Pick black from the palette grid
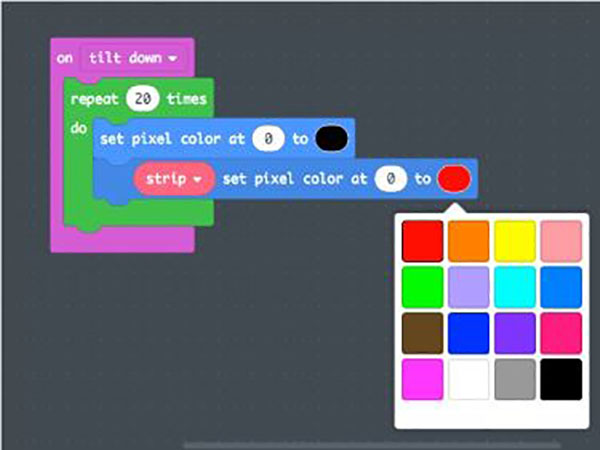 click(560, 379)
